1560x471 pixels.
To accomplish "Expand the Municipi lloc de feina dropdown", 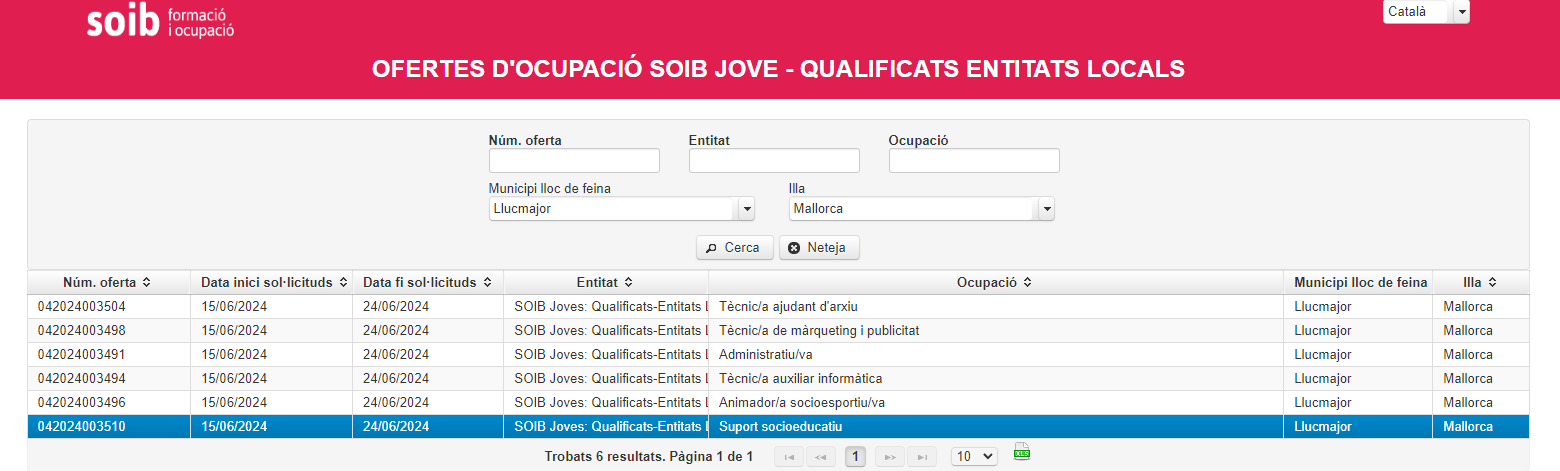I will 745,209.
